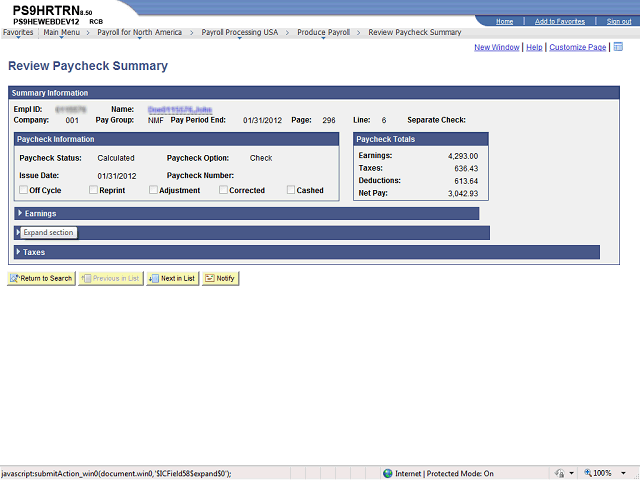Open the Favorites menu
The height and width of the screenshot is (480, 640).
tap(18, 32)
